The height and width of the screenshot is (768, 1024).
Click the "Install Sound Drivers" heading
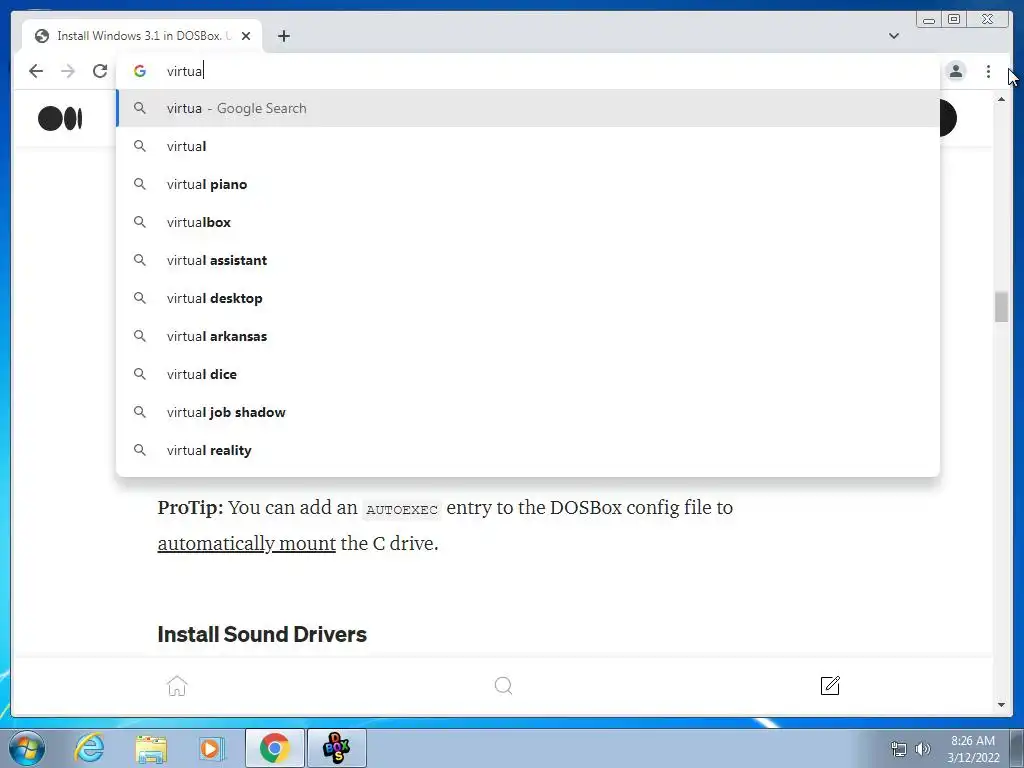pos(262,634)
